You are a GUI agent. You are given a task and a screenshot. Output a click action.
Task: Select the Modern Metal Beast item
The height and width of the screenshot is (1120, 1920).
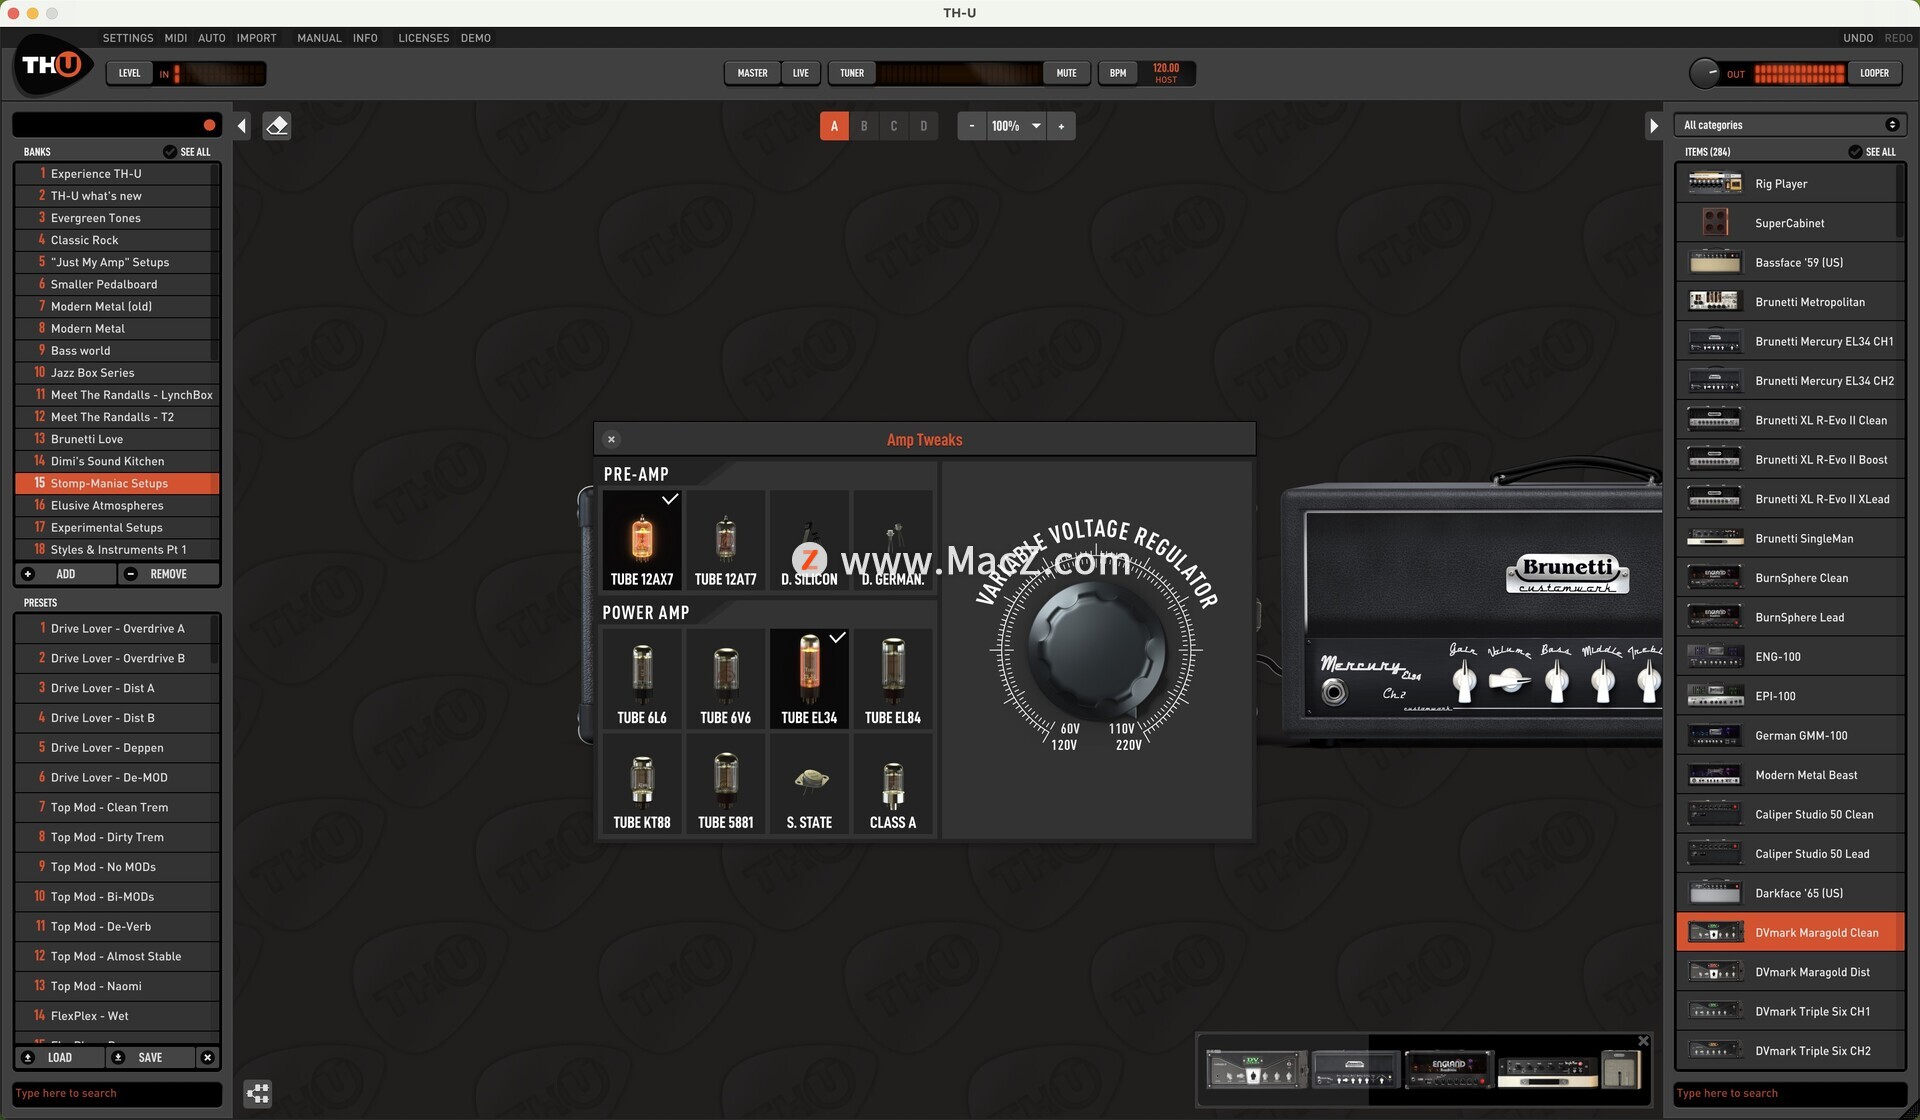[x=1790, y=775]
